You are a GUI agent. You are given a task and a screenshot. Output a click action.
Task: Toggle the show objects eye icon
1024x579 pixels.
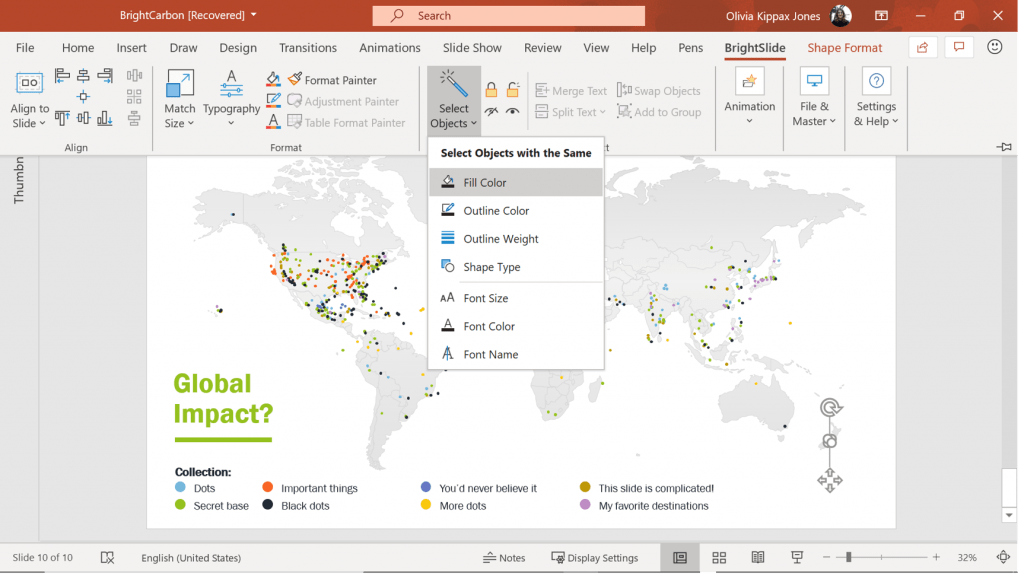(512, 112)
